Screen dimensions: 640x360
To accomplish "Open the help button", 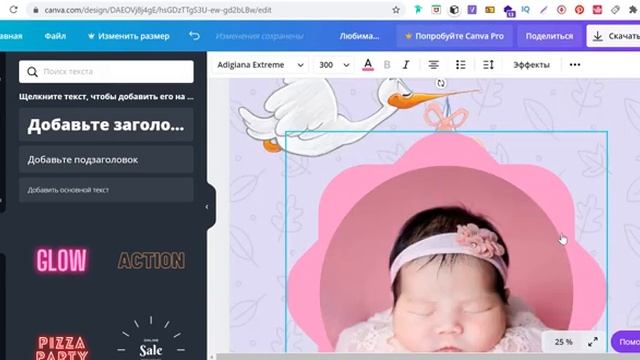I will tap(626, 341).
